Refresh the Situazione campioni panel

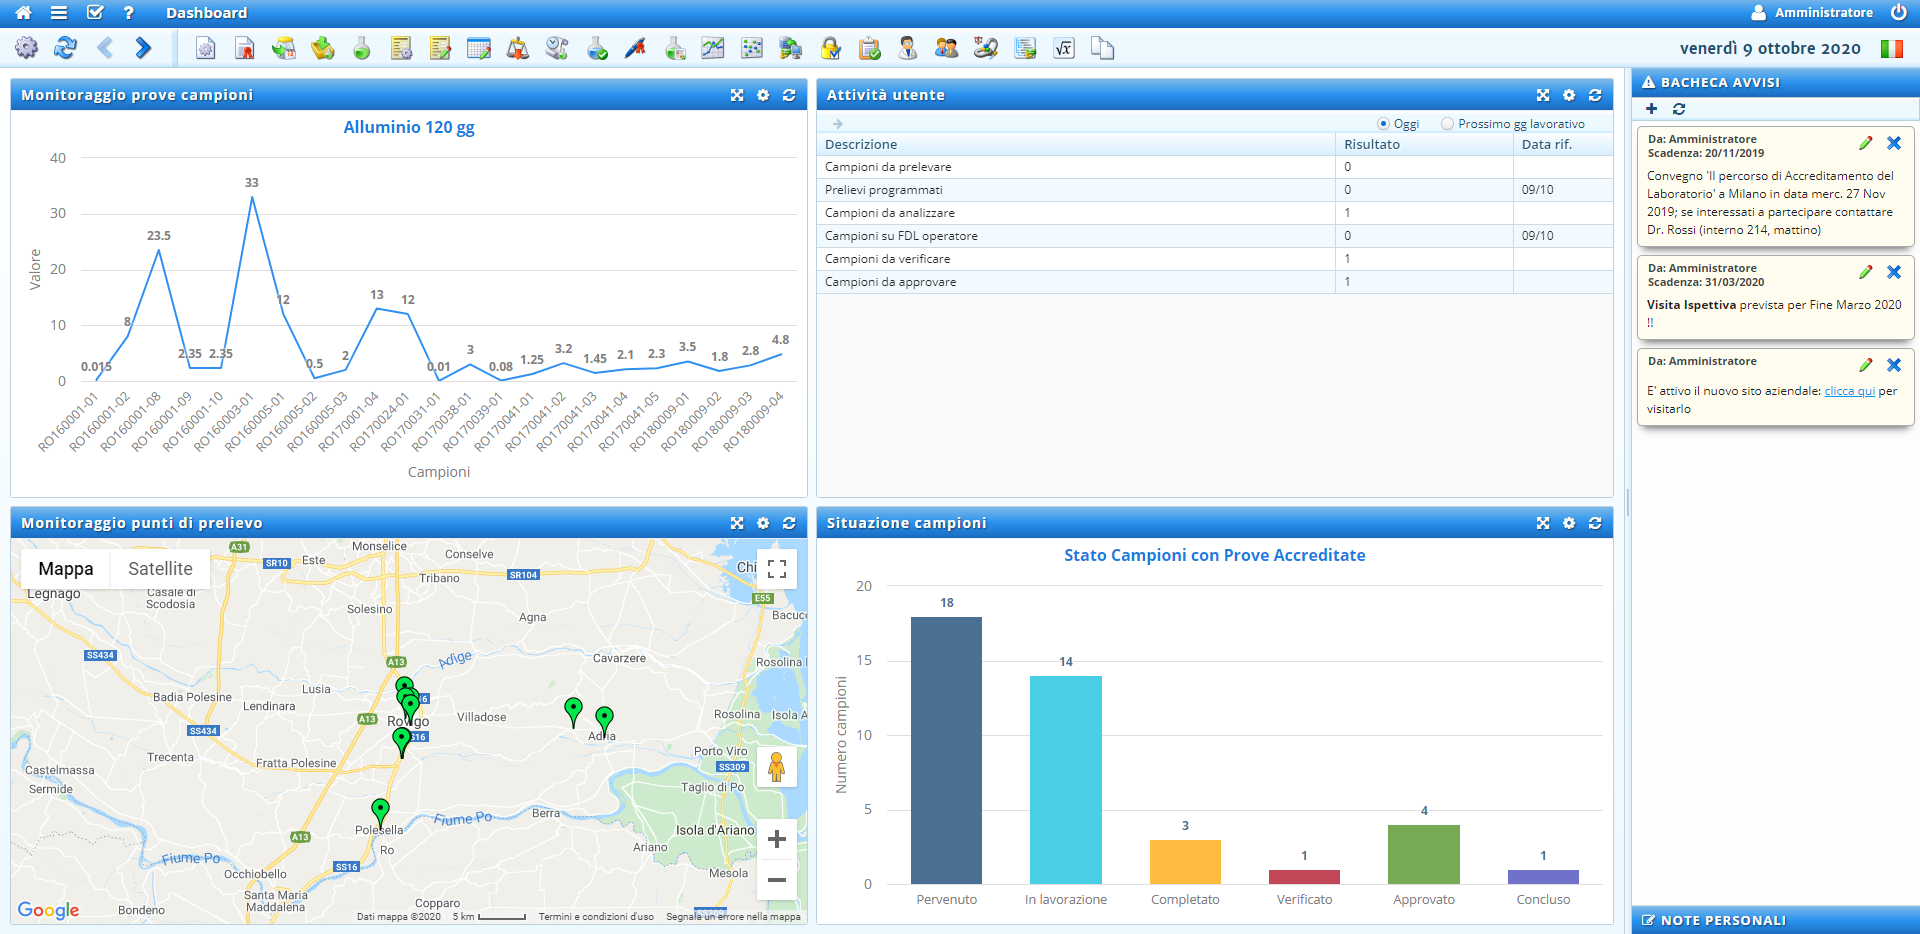pos(1595,523)
